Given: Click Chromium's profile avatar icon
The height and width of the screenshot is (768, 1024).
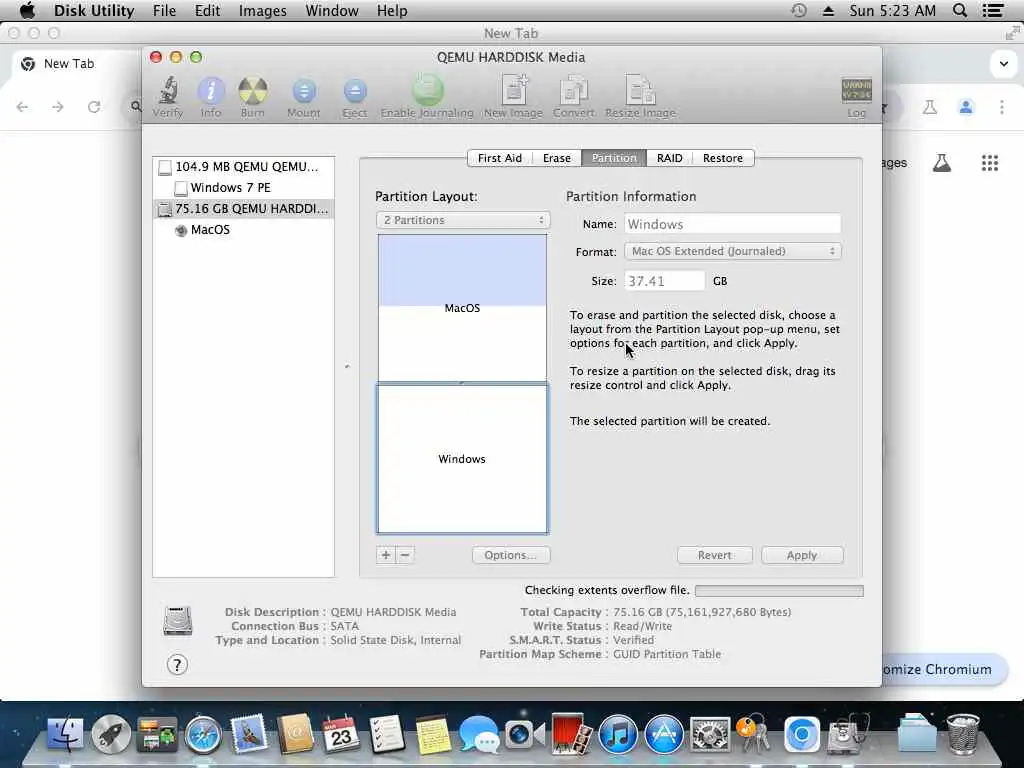Looking at the screenshot, I should tap(966, 106).
